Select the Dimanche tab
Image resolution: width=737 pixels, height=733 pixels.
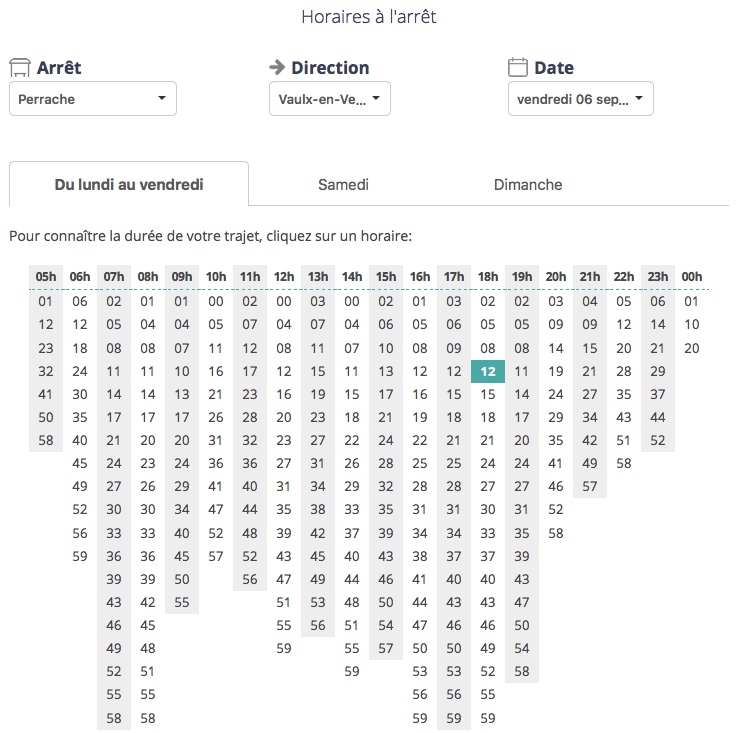point(528,185)
